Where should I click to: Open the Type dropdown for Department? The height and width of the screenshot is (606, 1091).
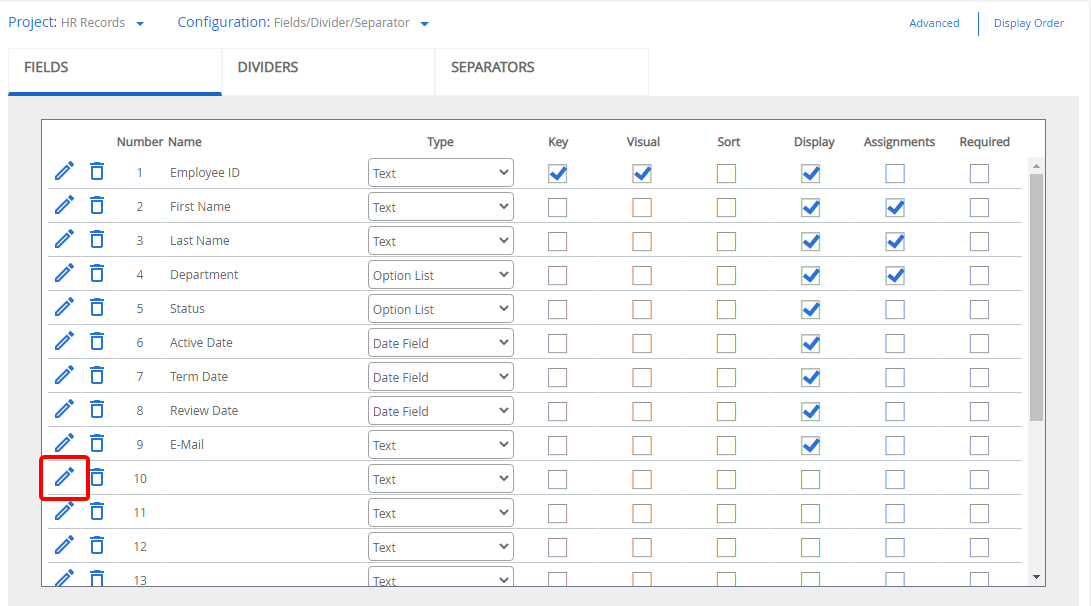pos(440,275)
